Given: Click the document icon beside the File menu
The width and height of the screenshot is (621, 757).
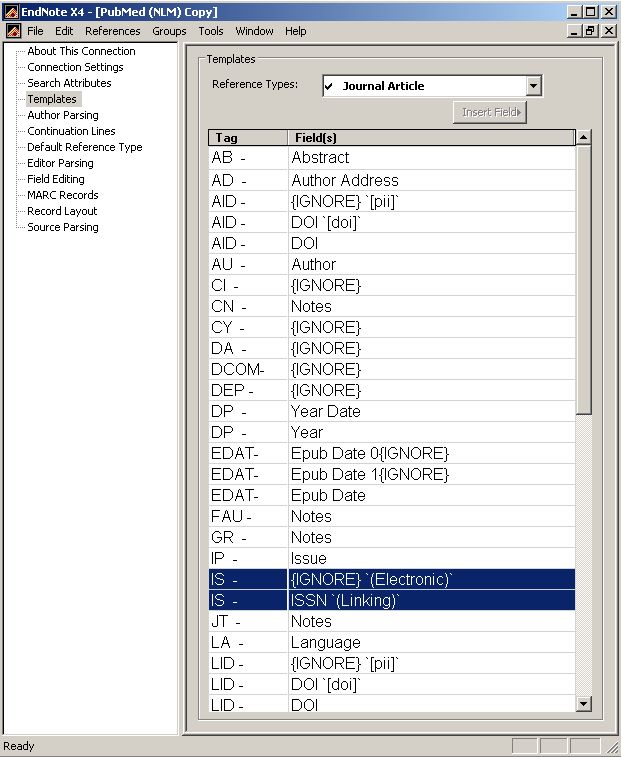Looking at the screenshot, I should click(x=14, y=31).
